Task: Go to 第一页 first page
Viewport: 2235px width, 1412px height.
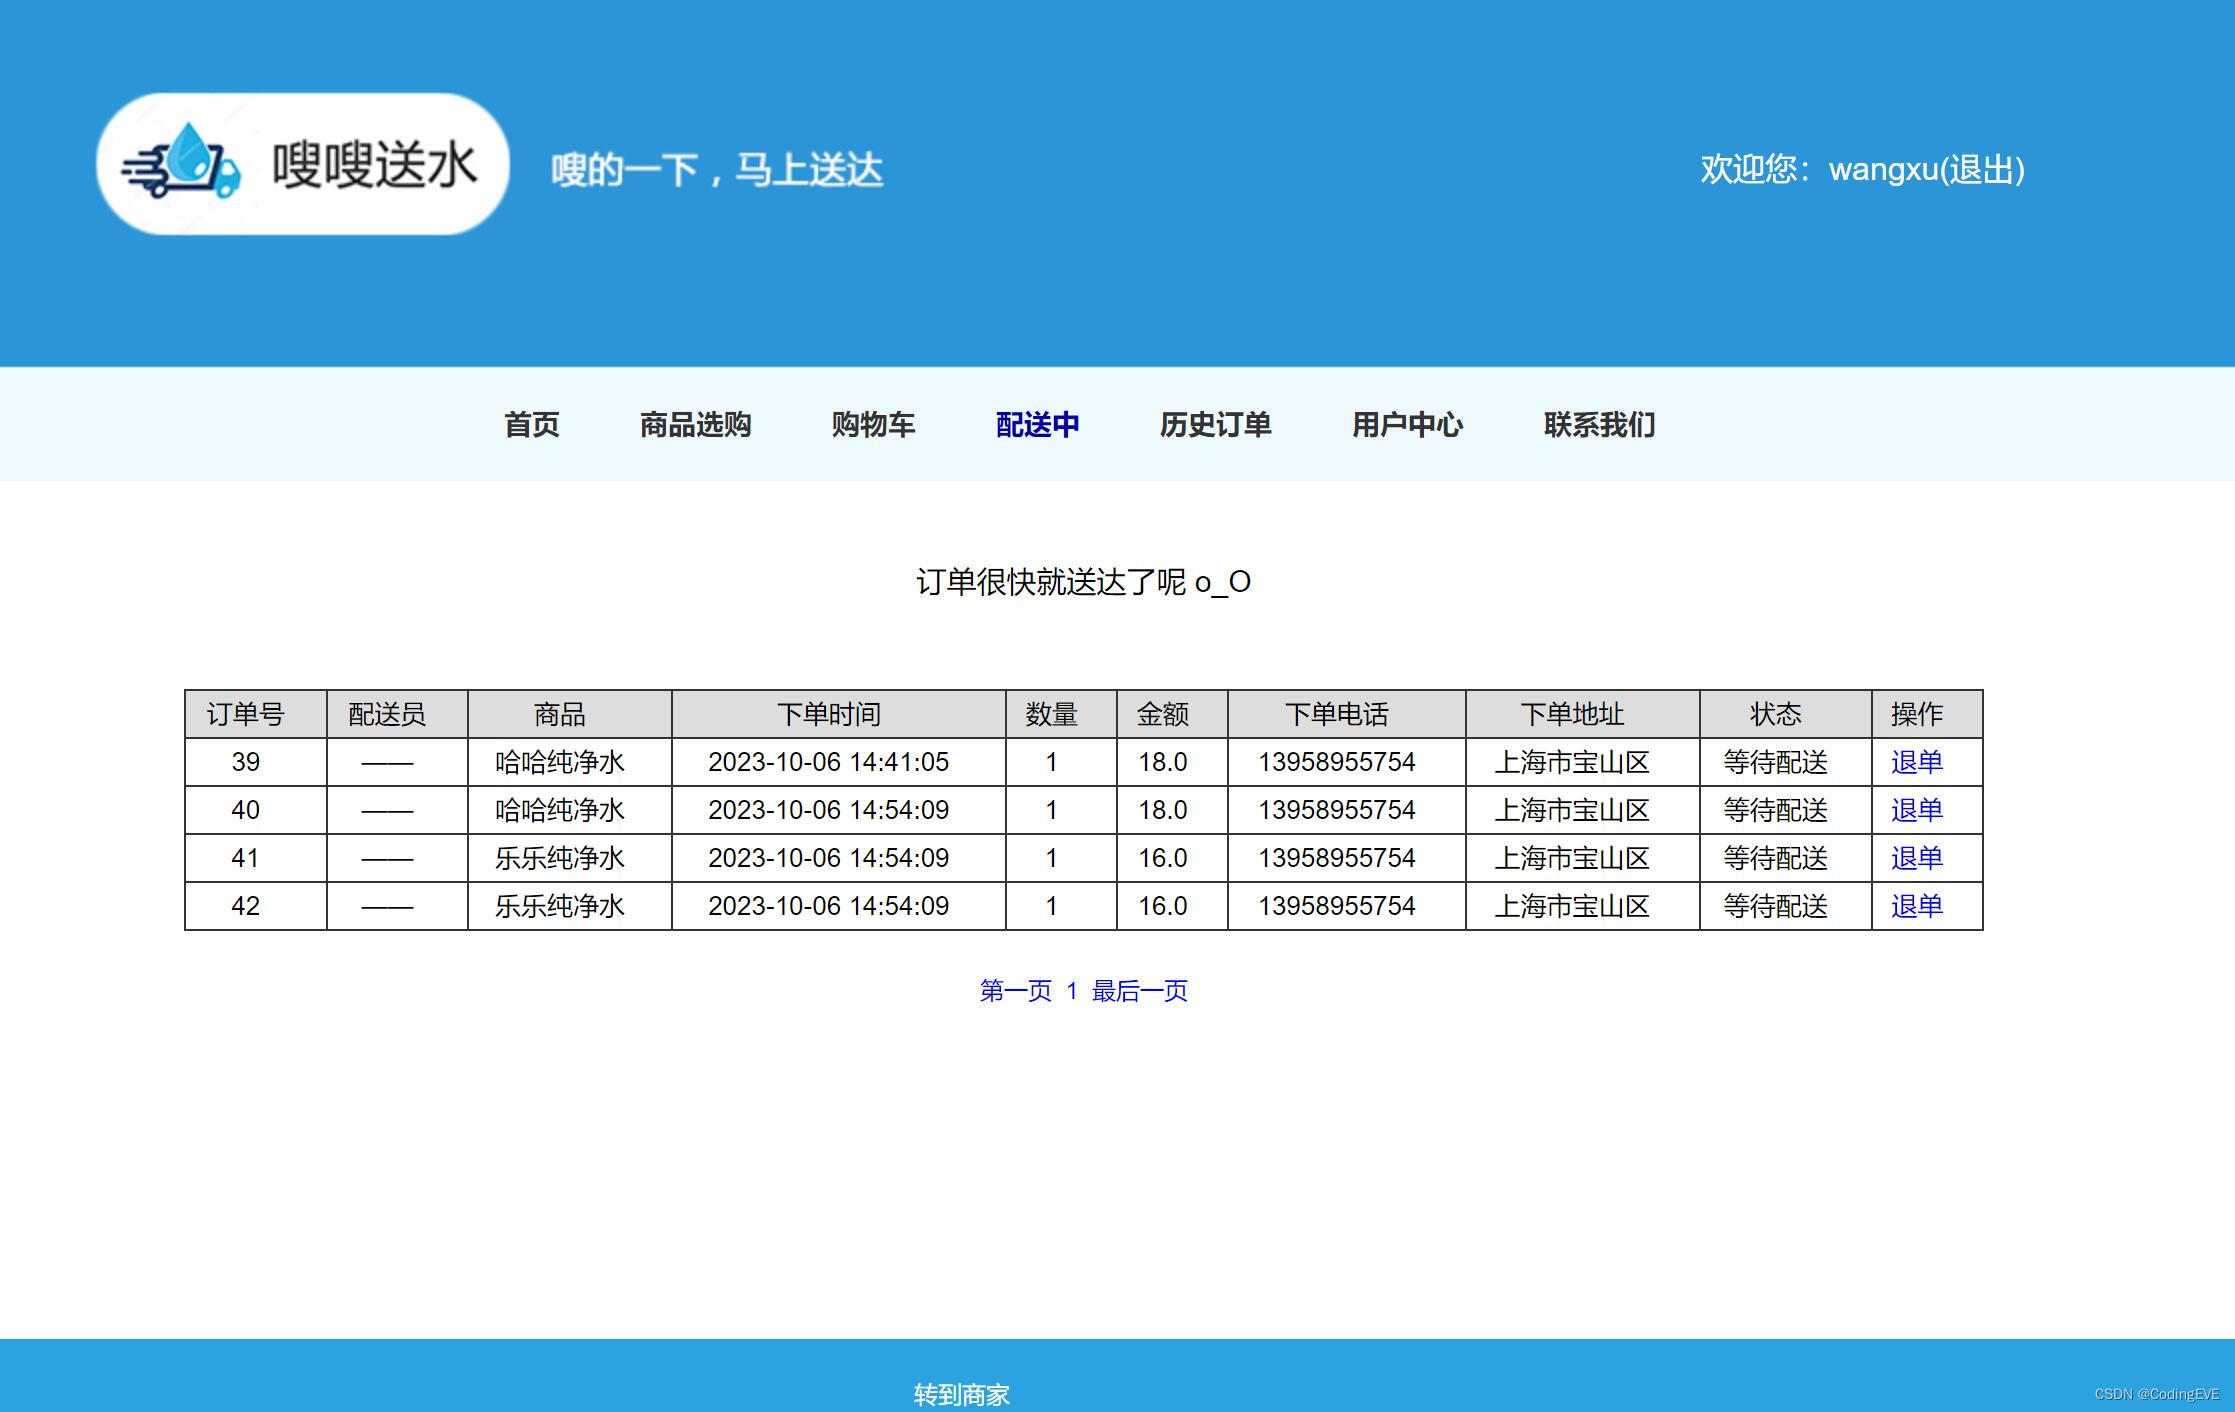Action: click(x=1015, y=991)
